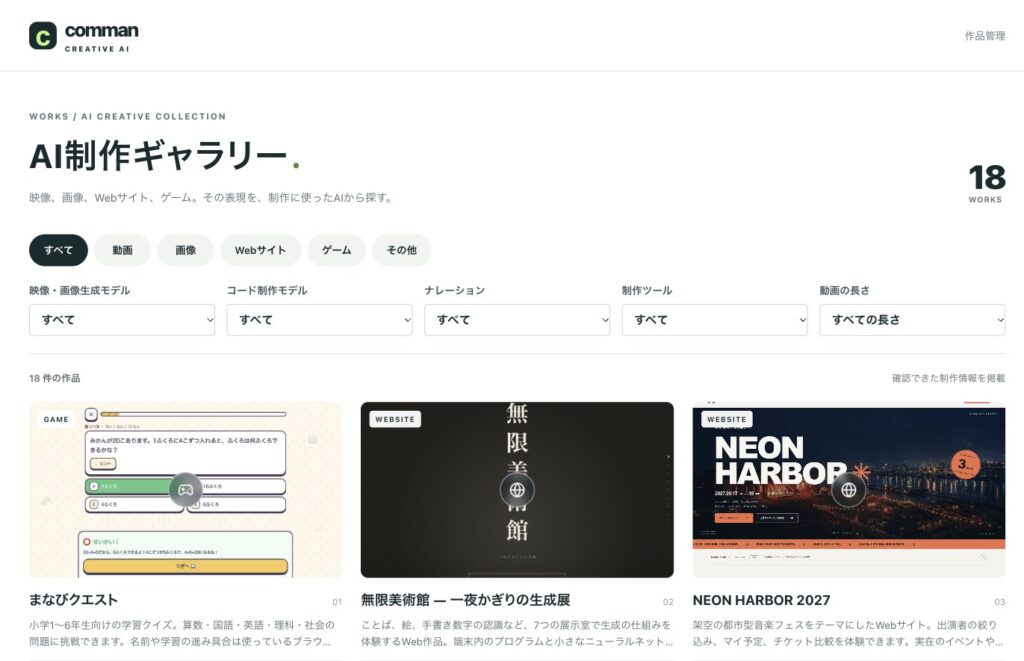Viewport: 1024px width, 661px height.
Task: Filter works by Webサイト
Action: (261, 250)
